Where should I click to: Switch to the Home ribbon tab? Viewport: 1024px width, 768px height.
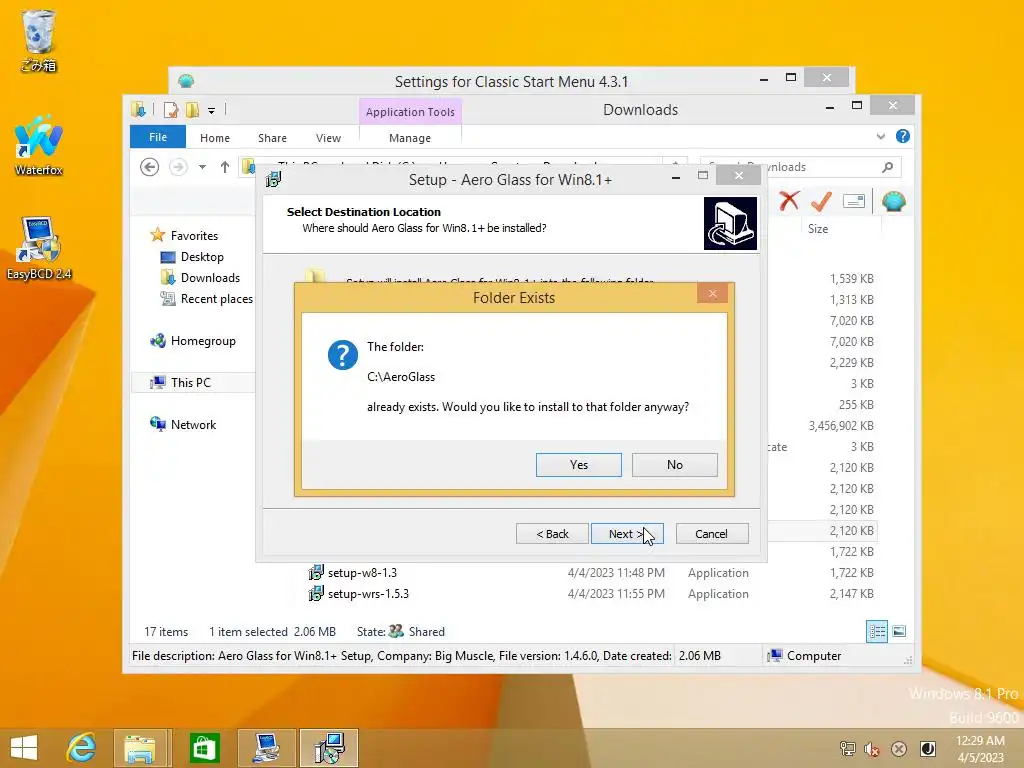(215, 138)
